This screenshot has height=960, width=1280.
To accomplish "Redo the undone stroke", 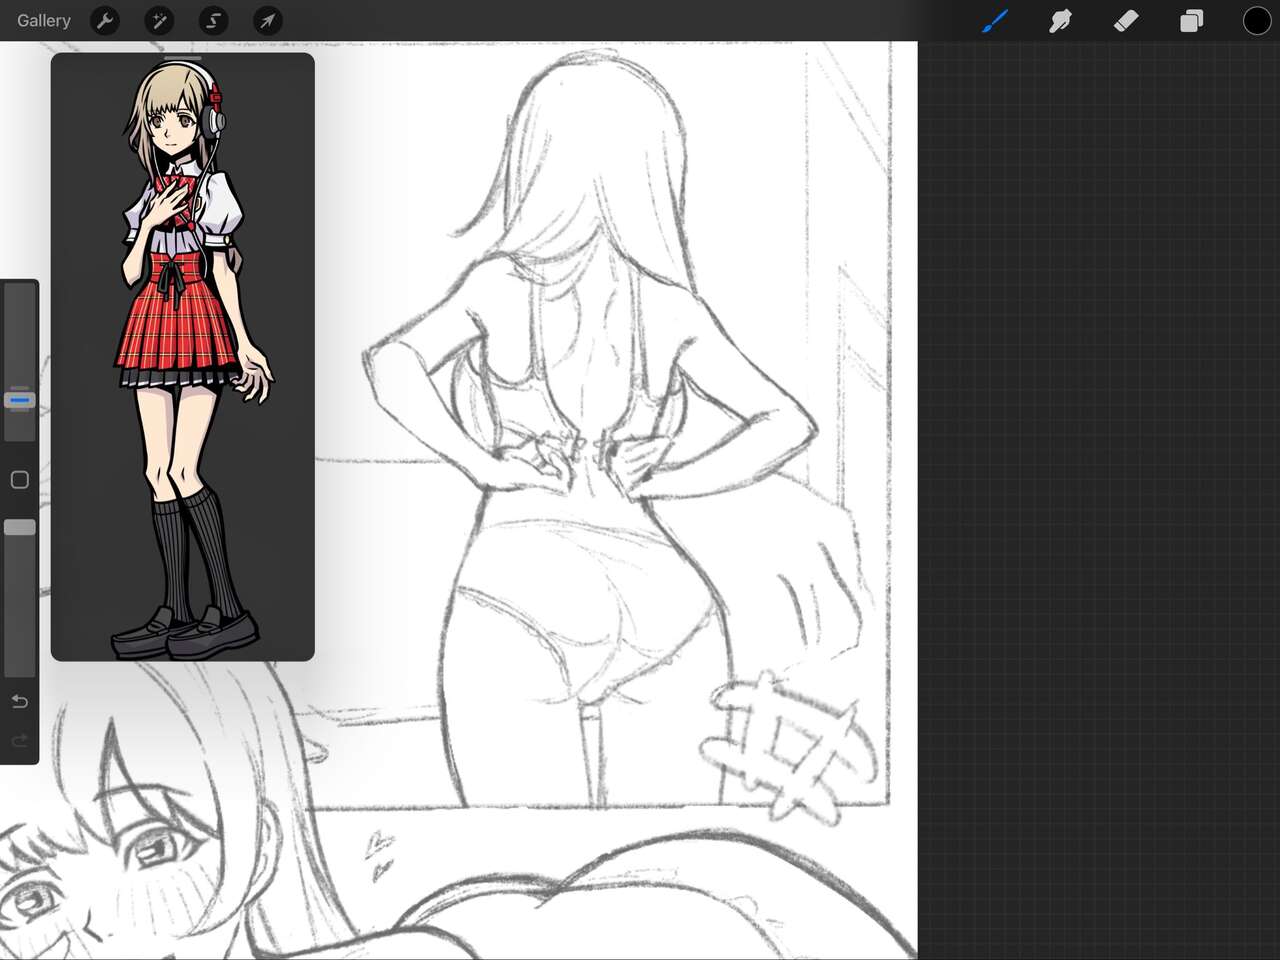I will 19,741.
